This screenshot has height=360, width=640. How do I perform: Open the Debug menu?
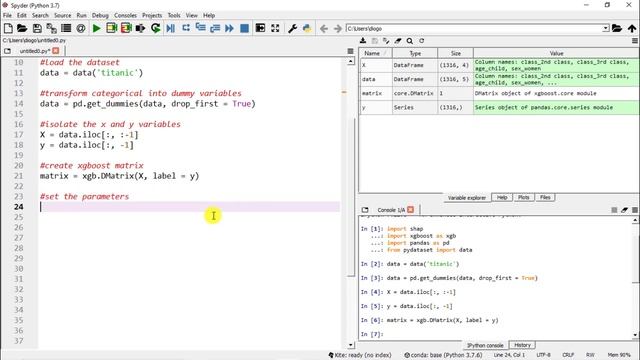pos(100,15)
